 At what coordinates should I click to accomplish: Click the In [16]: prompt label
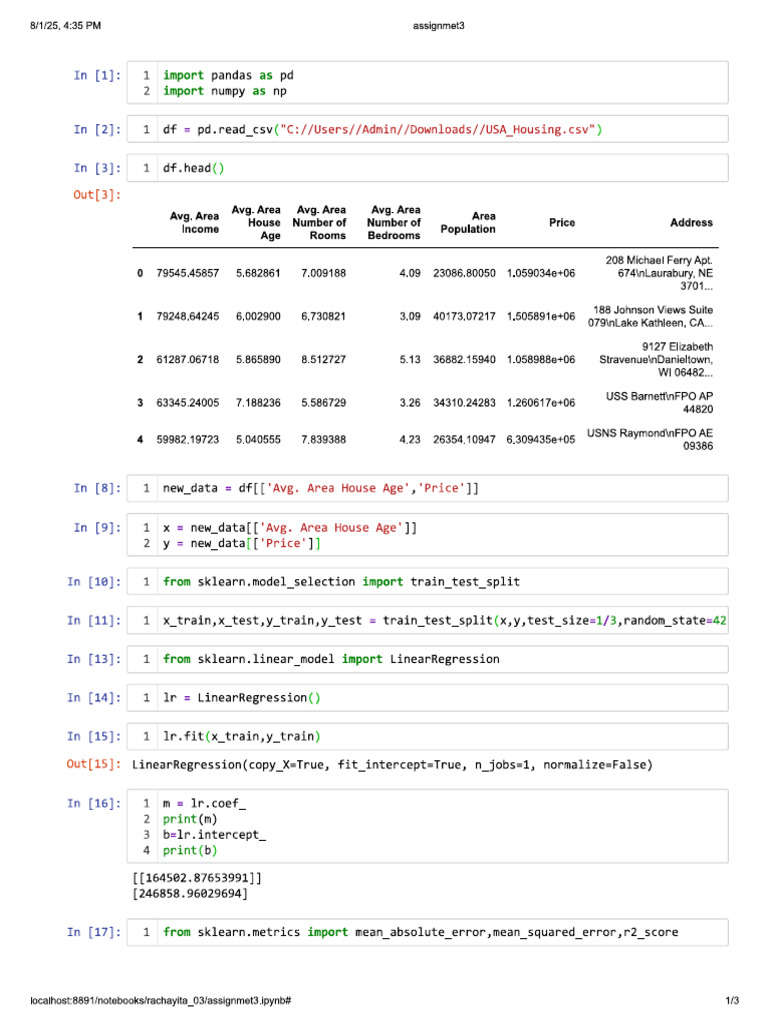tap(94, 803)
